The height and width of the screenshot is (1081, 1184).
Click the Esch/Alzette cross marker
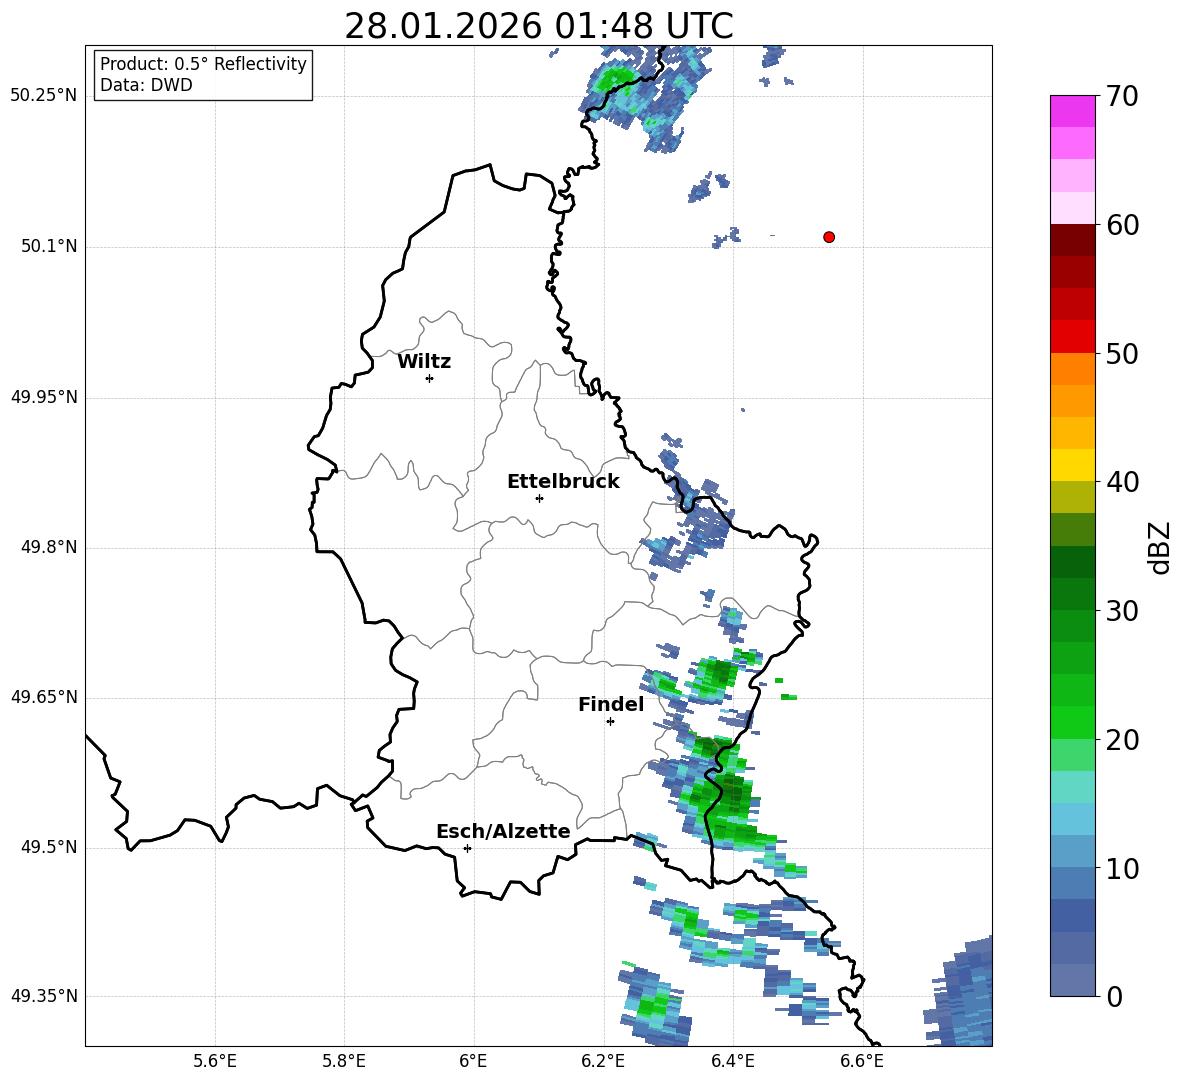(x=467, y=848)
